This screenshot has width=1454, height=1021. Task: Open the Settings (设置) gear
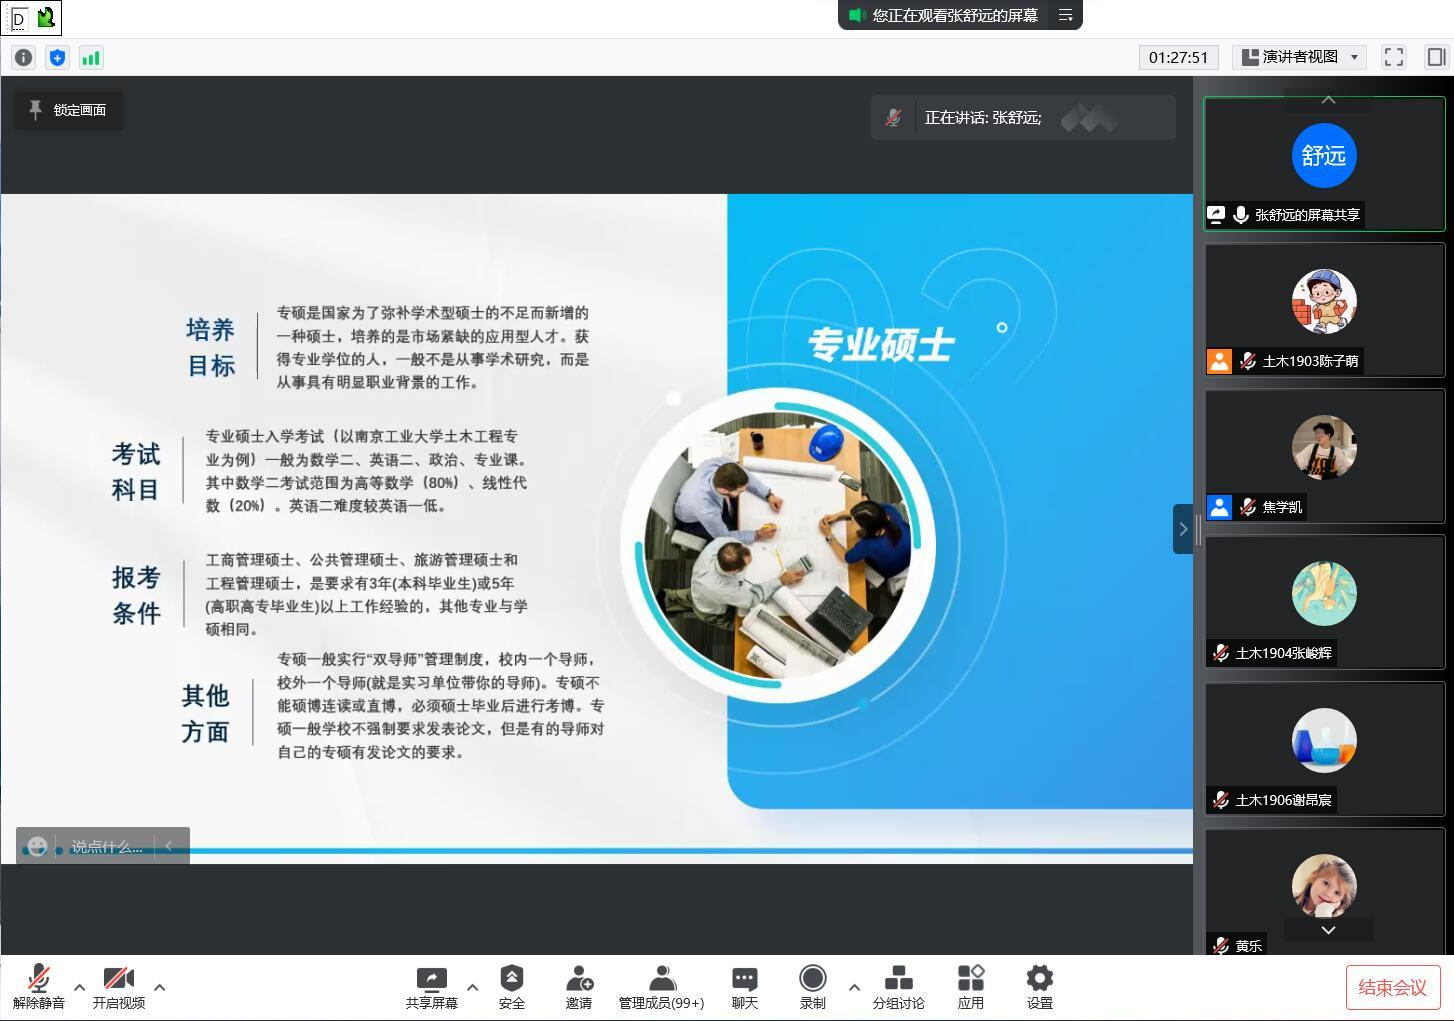1039,987
